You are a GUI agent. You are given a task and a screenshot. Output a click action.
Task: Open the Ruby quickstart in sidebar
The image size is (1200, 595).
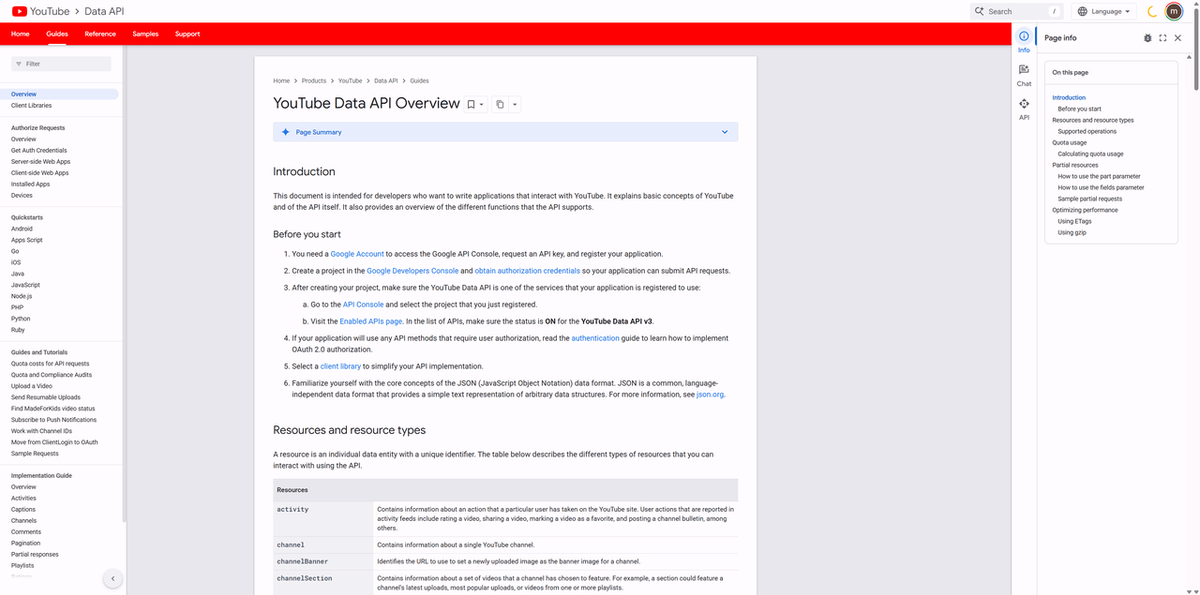[18, 330]
